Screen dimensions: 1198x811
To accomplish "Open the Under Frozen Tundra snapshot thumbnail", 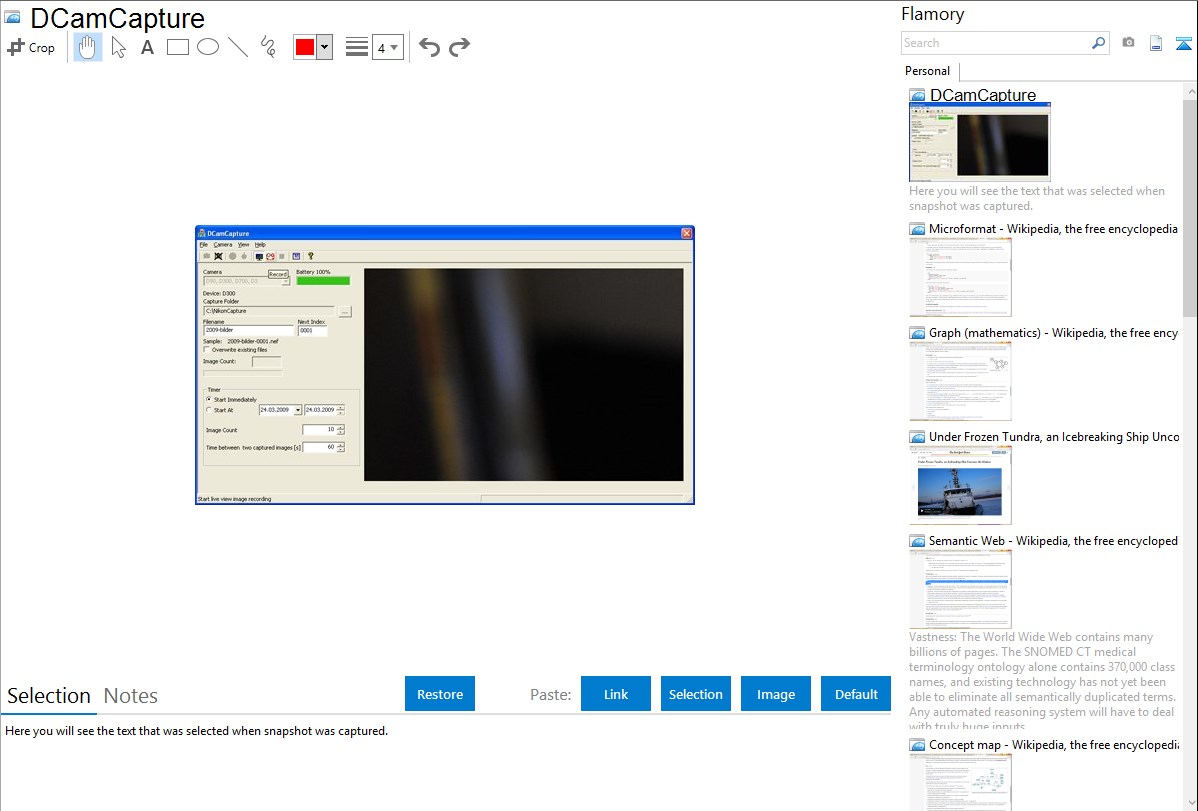I will pyautogui.click(x=960, y=485).
